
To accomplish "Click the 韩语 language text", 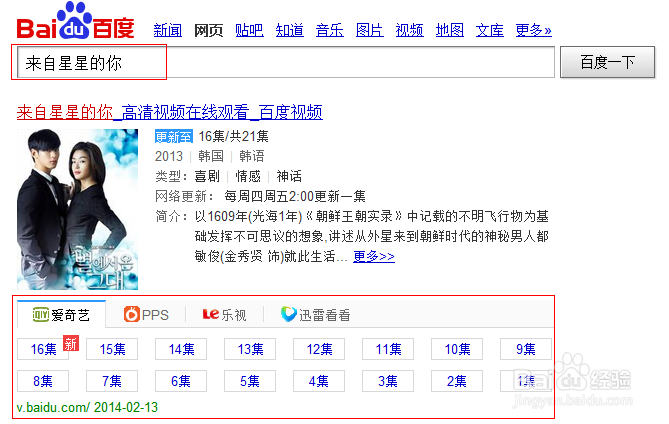I will (x=252, y=156).
